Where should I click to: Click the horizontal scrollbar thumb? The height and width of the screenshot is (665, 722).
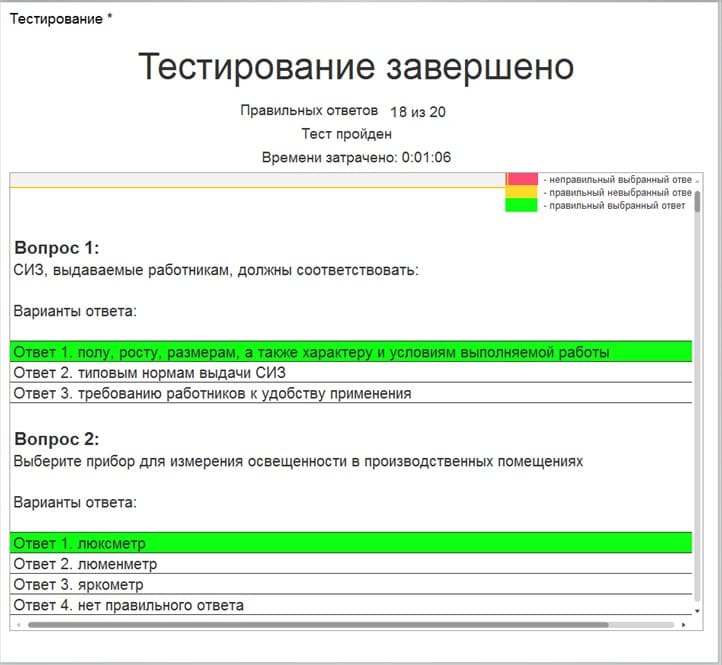pos(318,625)
